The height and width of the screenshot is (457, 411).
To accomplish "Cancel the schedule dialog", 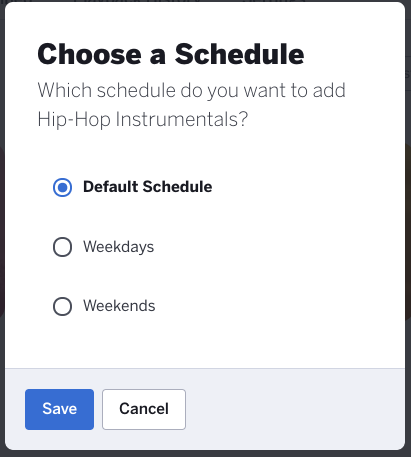I will tap(144, 409).
